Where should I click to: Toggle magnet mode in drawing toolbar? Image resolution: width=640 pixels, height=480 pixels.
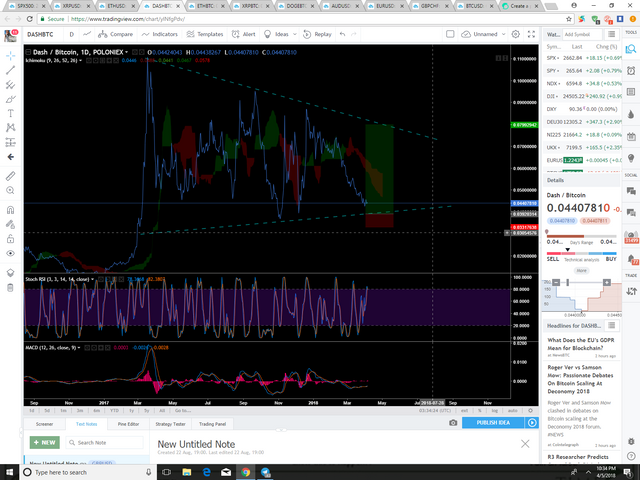click(11, 210)
